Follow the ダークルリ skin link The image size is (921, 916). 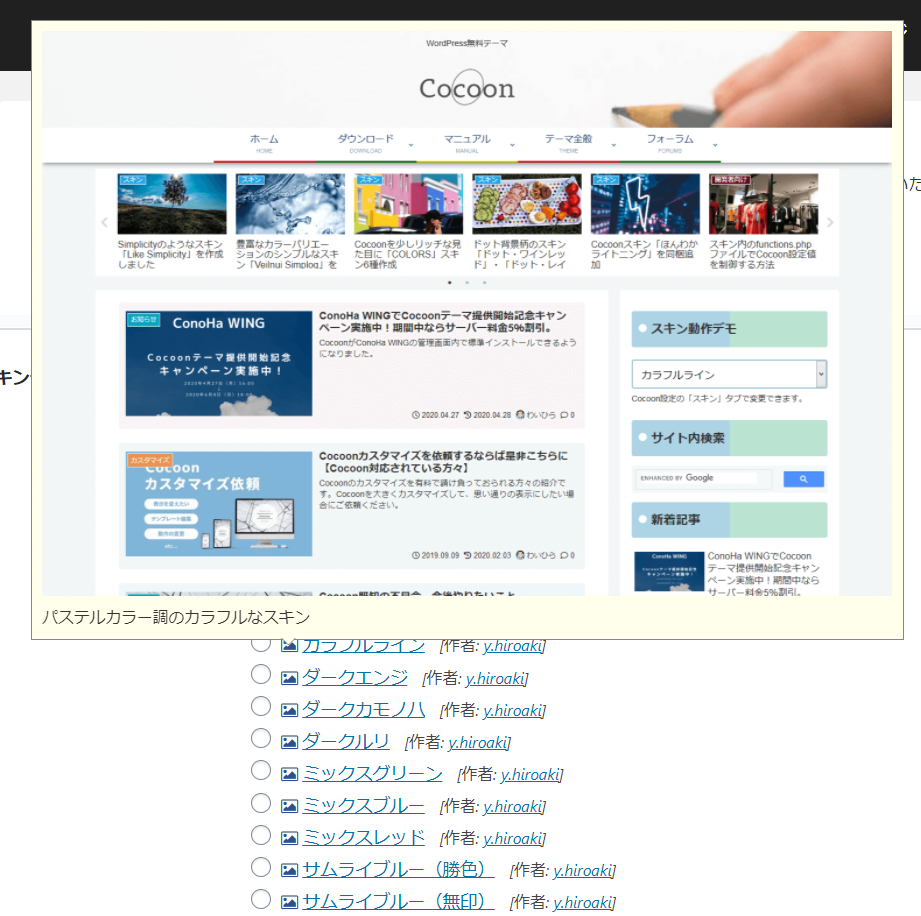346,741
